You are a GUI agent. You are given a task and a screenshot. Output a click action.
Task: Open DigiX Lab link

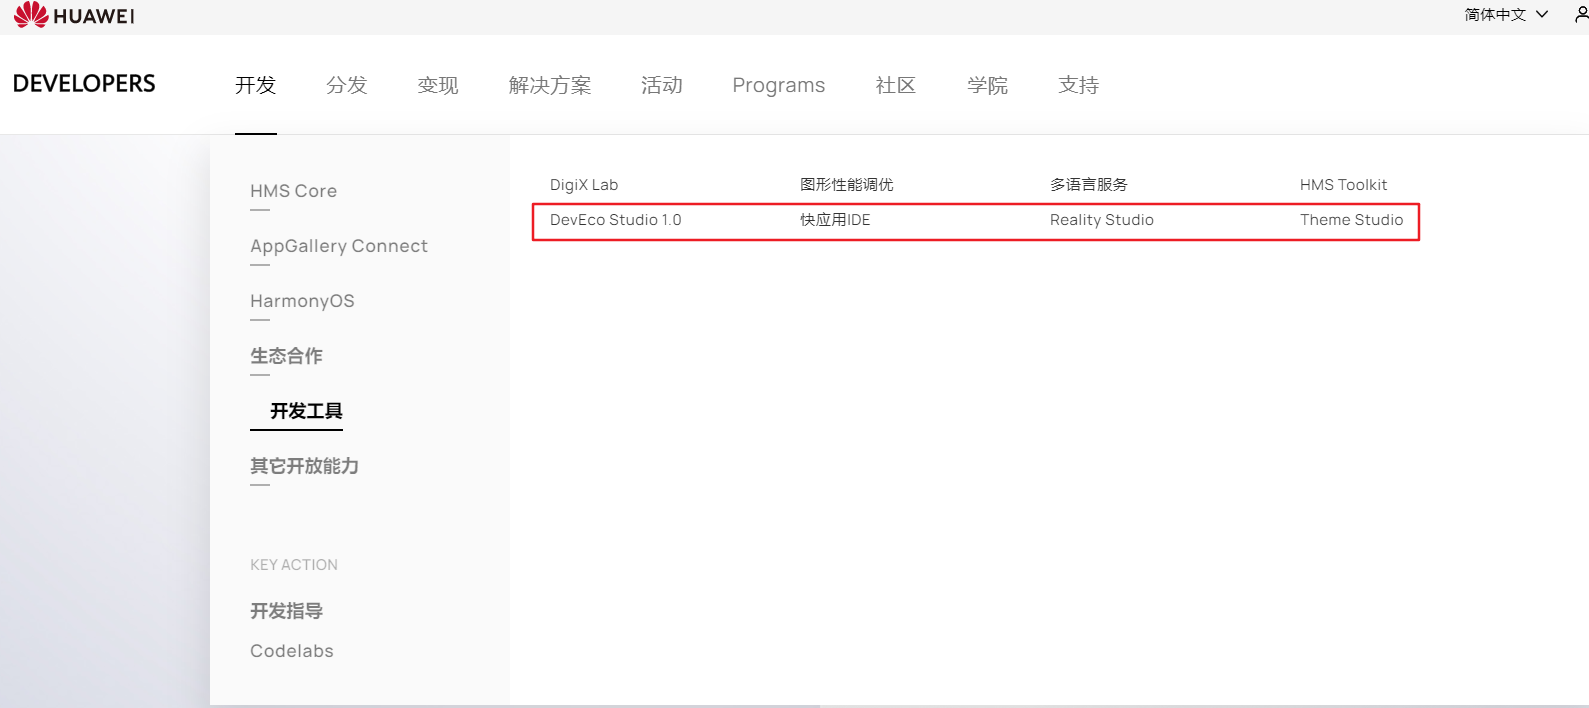coord(584,185)
